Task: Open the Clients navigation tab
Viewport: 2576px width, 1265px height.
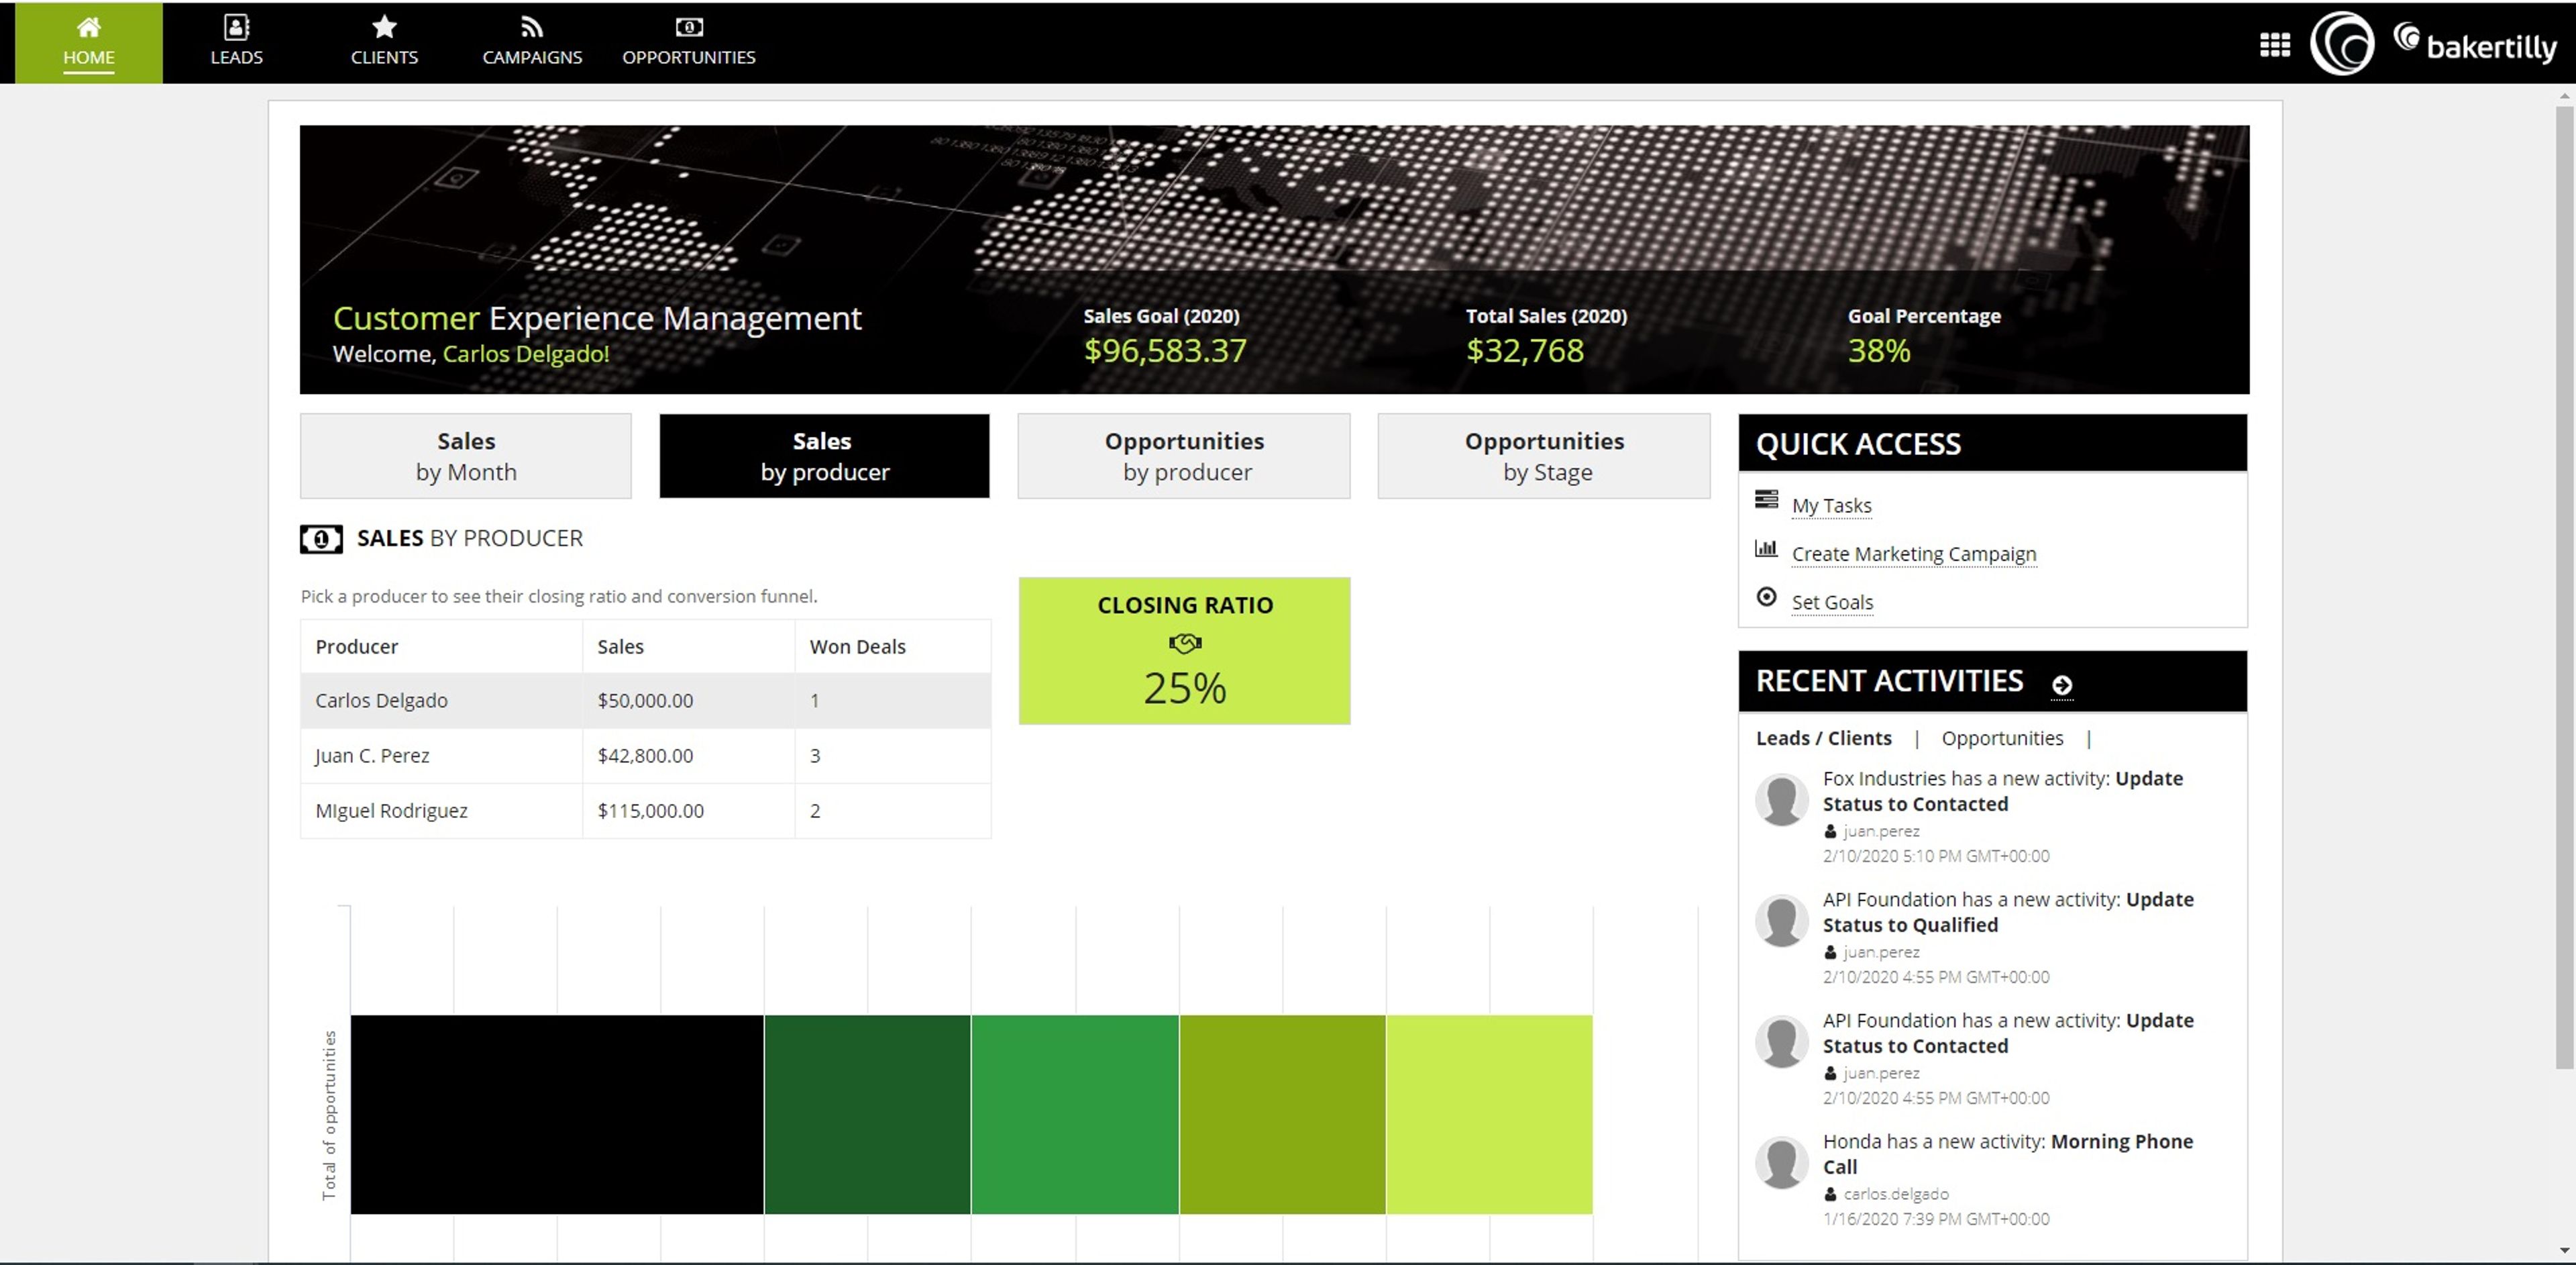Action: 384,43
